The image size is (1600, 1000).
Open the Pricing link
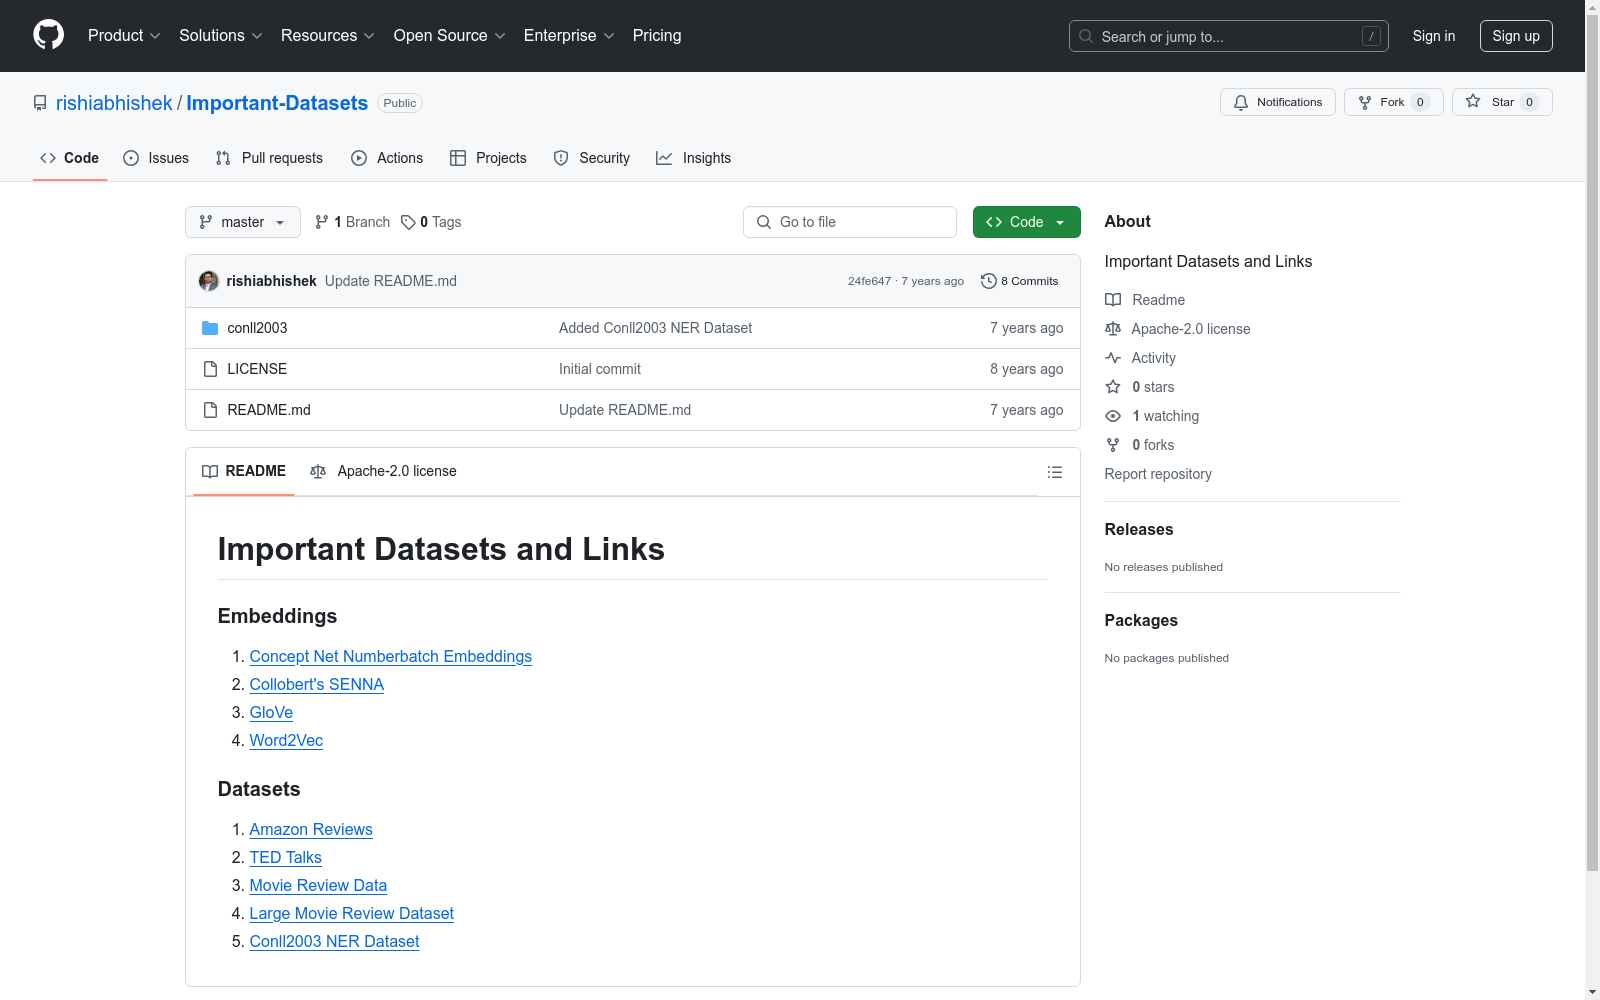click(x=657, y=36)
